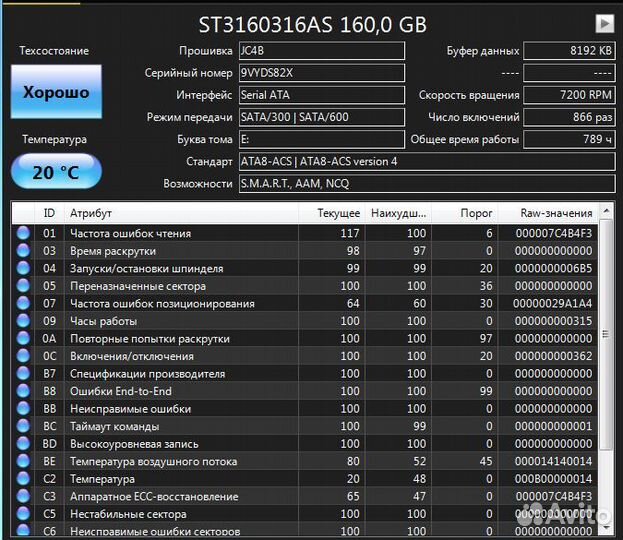The image size is (623, 540).
Task: Click status orb for attribute BC
Action: click(x=23, y=426)
